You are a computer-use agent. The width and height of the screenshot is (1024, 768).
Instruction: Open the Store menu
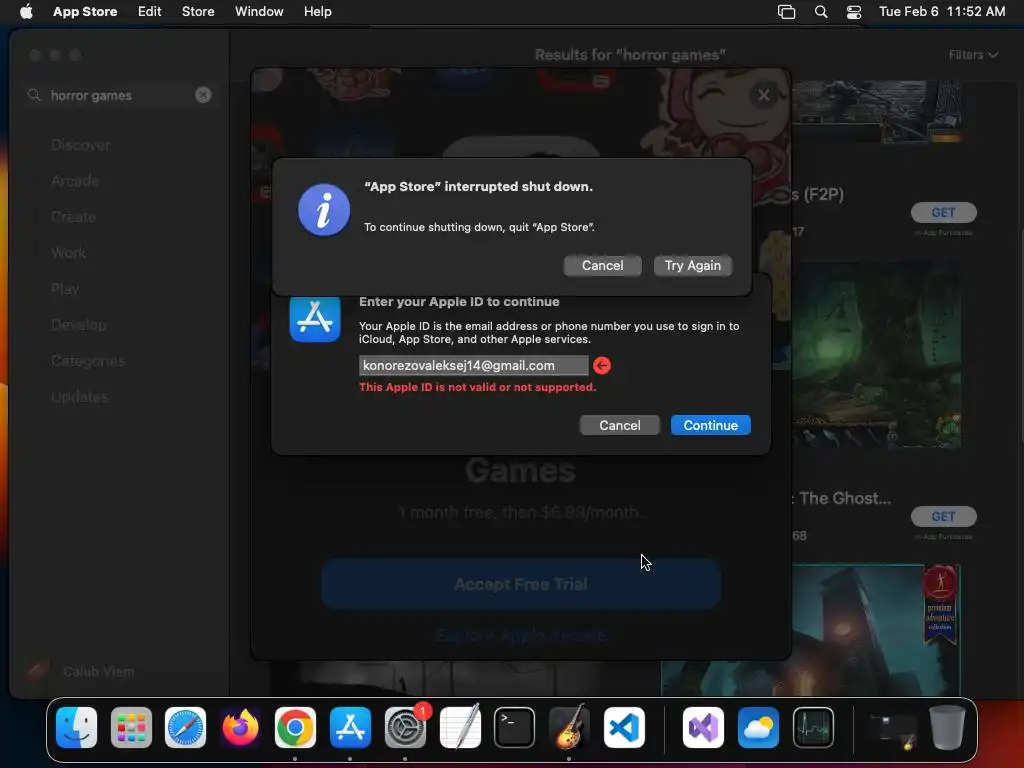(x=198, y=12)
